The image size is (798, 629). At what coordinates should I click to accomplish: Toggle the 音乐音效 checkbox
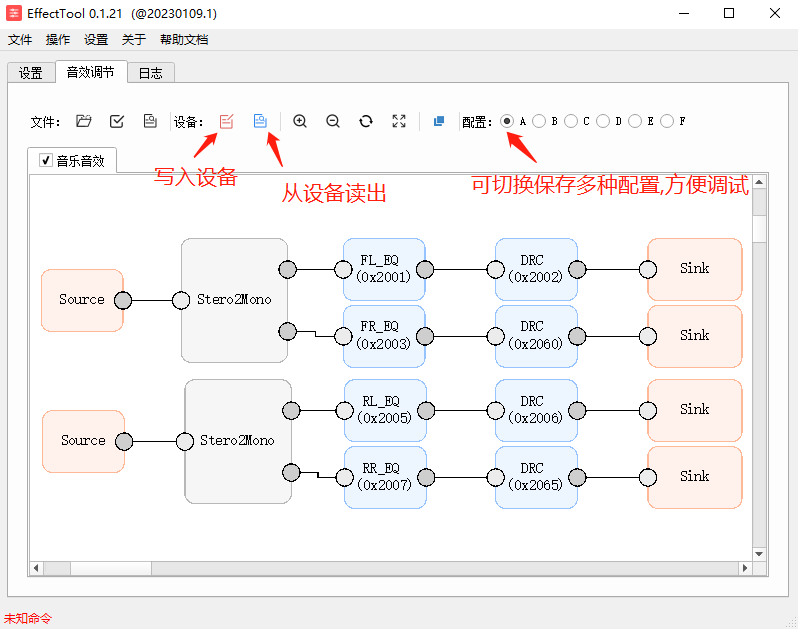coord(46,160)
